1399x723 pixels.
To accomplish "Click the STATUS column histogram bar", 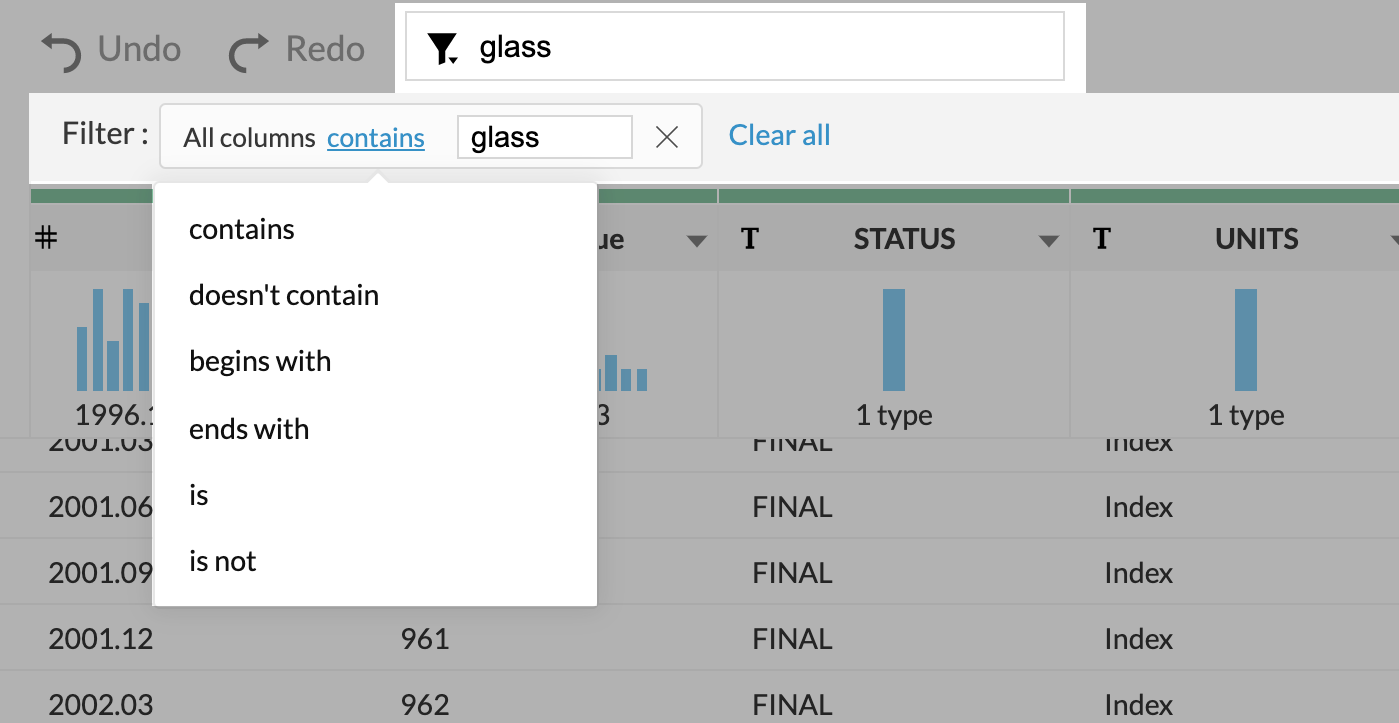I will [x=894, y=340].
